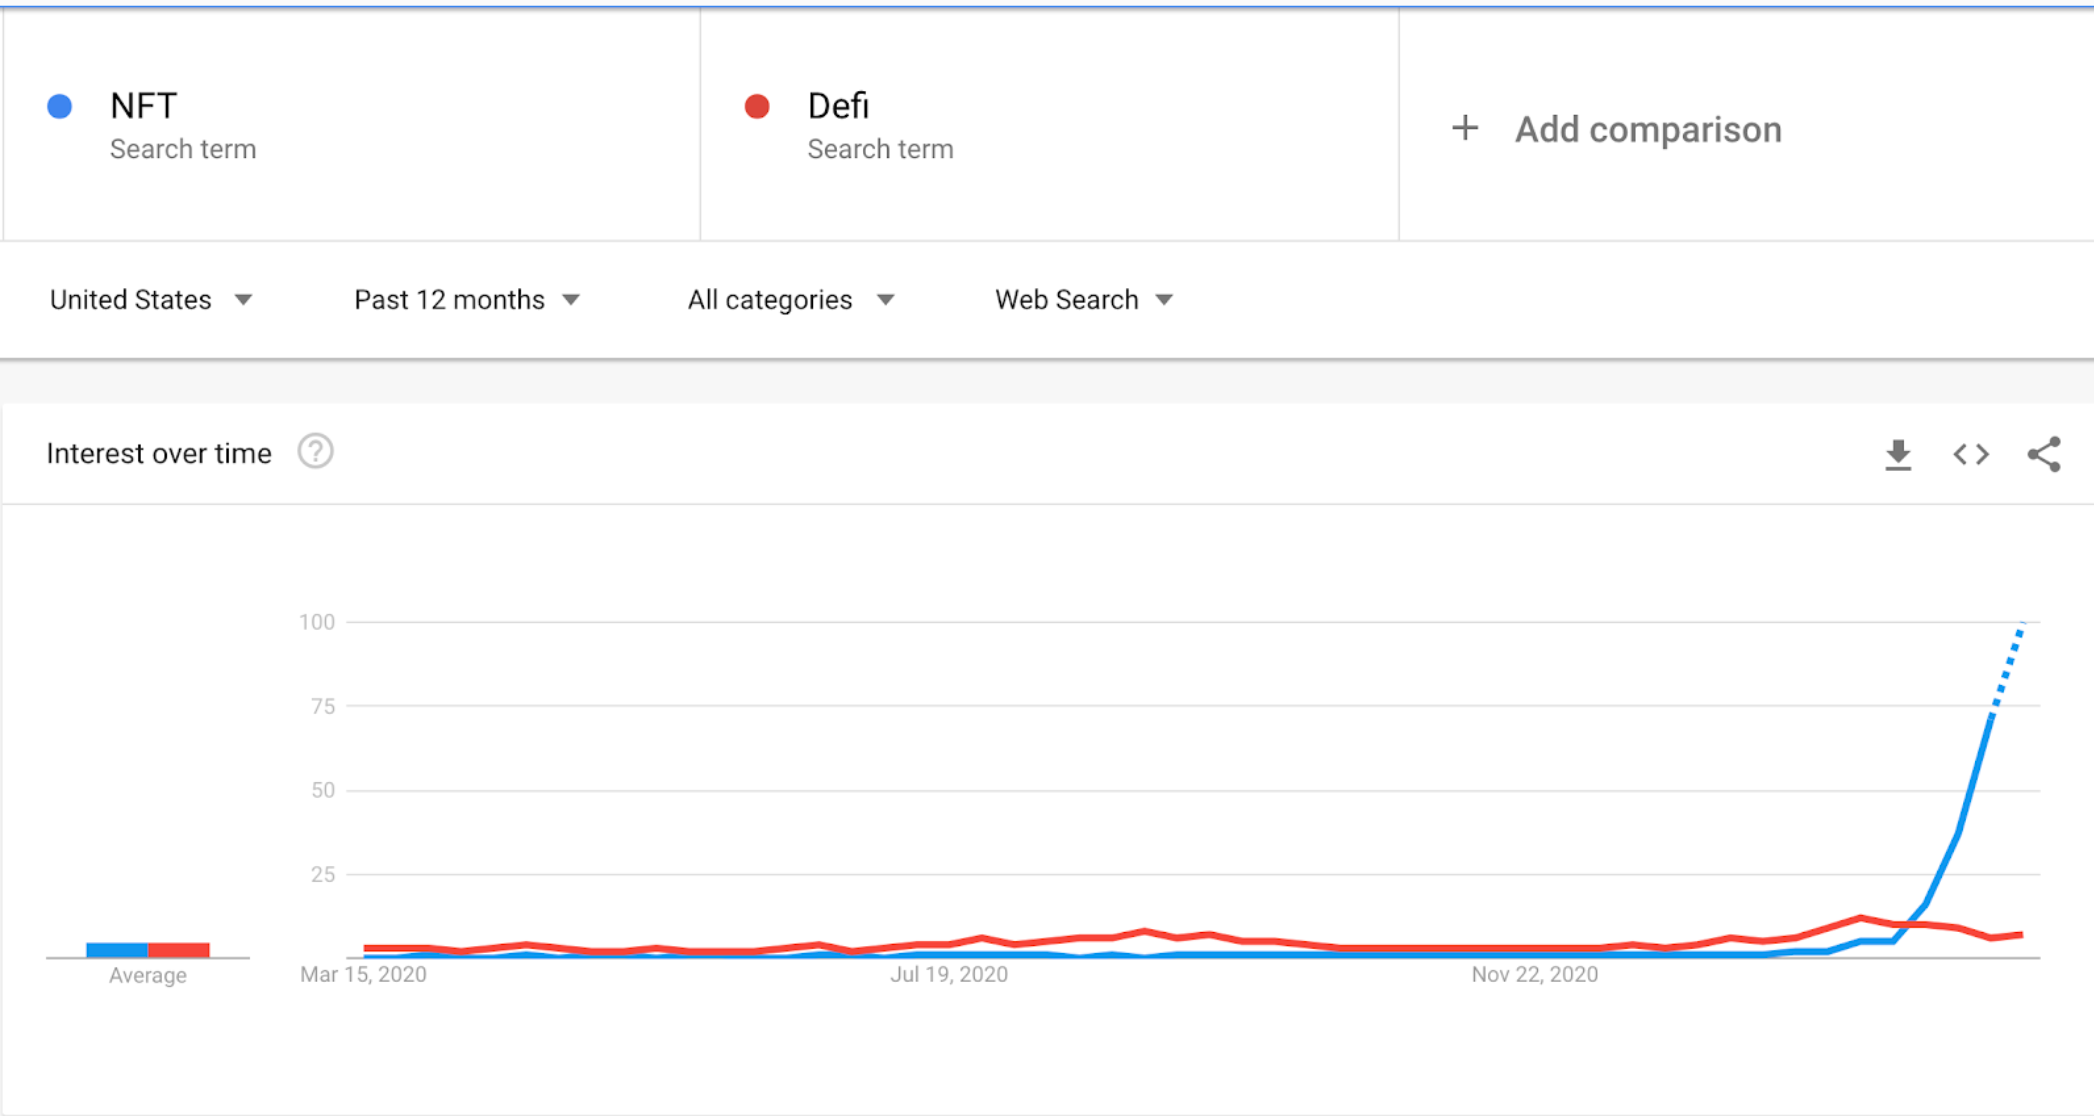Download the Interest over time data
This screenshot has height=1116, width=2094.
point(1897,455)
